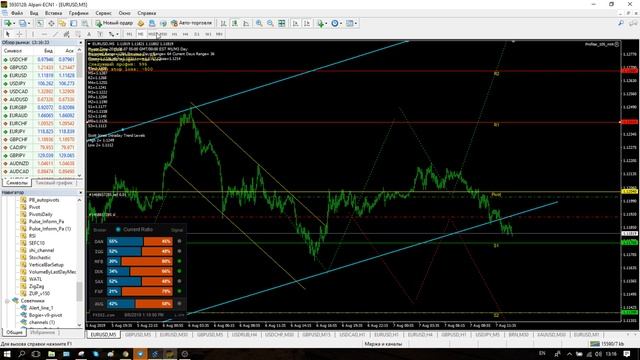The width and height of the screenshot is (640, 360).
Task: Toggle the Авто-торговля button
Action: (191, 23)
